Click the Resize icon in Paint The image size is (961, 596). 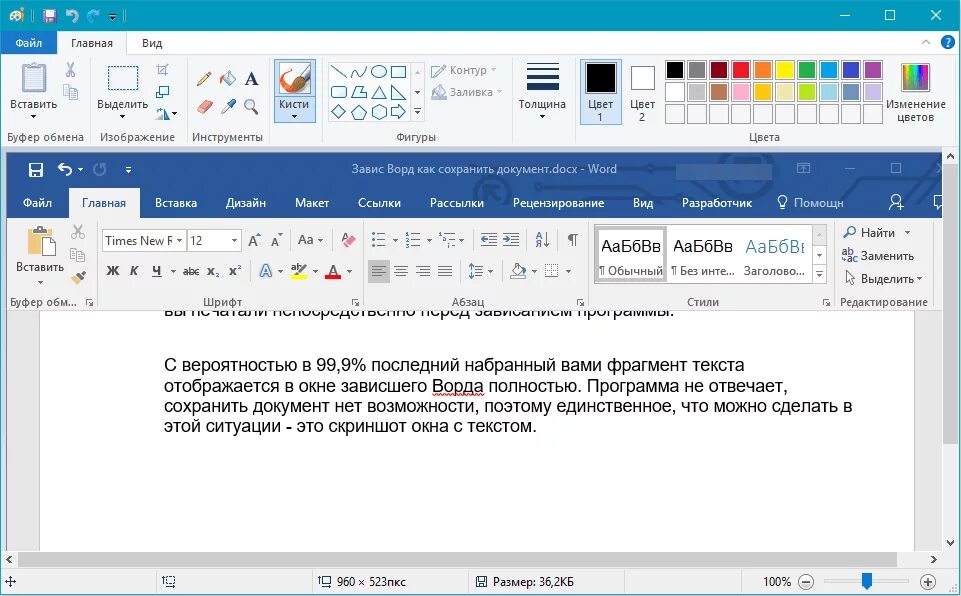coord(162,92)
